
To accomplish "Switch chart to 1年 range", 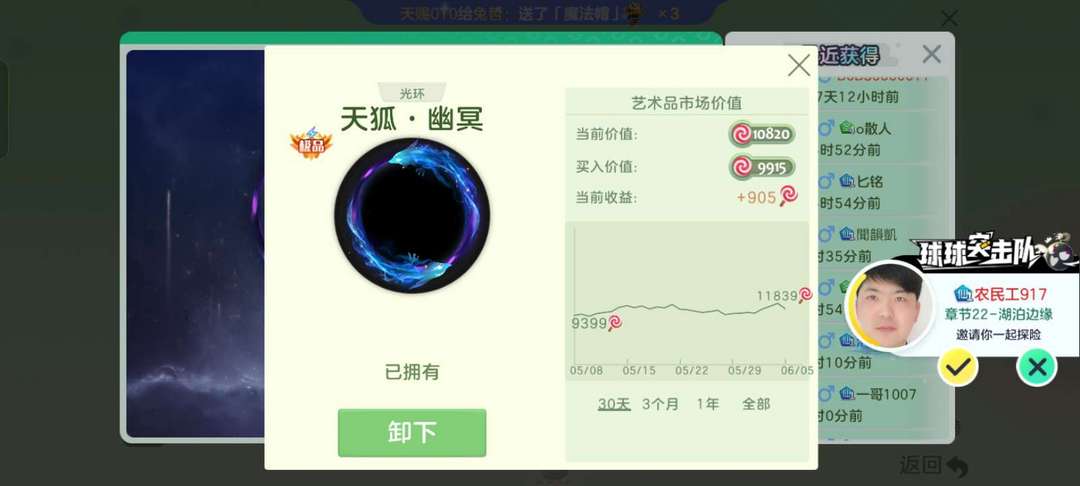I will click(x=707, y=404).
